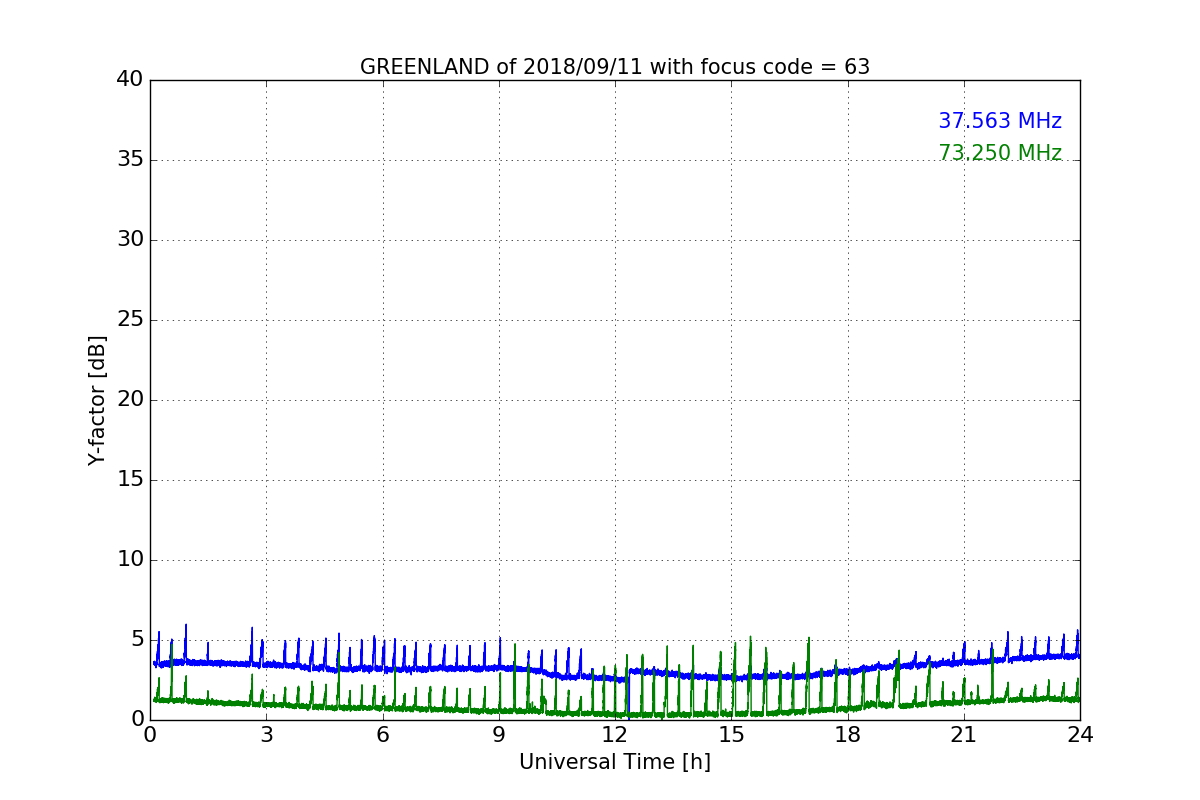
Task: Click the Universal Time [h] axis label
Action: click(615, 762)
